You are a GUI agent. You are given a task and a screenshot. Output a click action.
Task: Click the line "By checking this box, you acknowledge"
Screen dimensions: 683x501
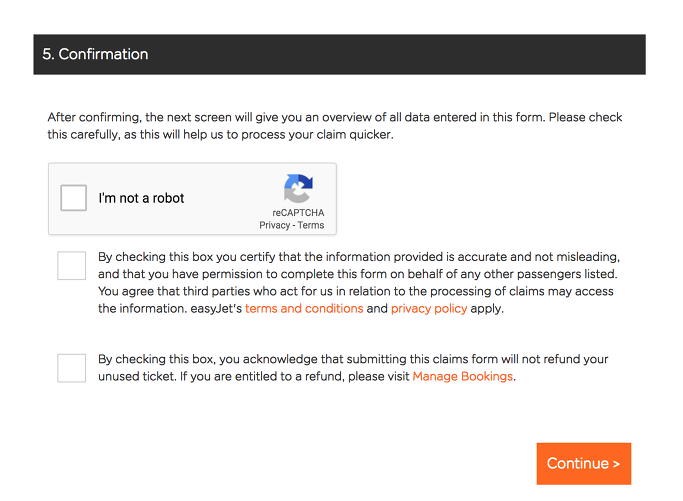(x=353, y=359)
